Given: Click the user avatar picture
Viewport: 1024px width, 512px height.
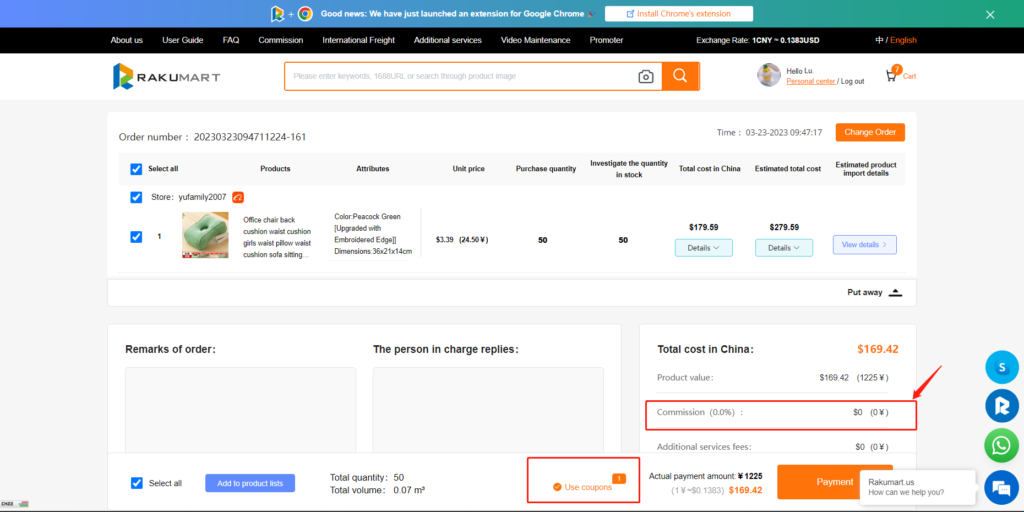Looking at the screenshot, I should coord(769,75).
